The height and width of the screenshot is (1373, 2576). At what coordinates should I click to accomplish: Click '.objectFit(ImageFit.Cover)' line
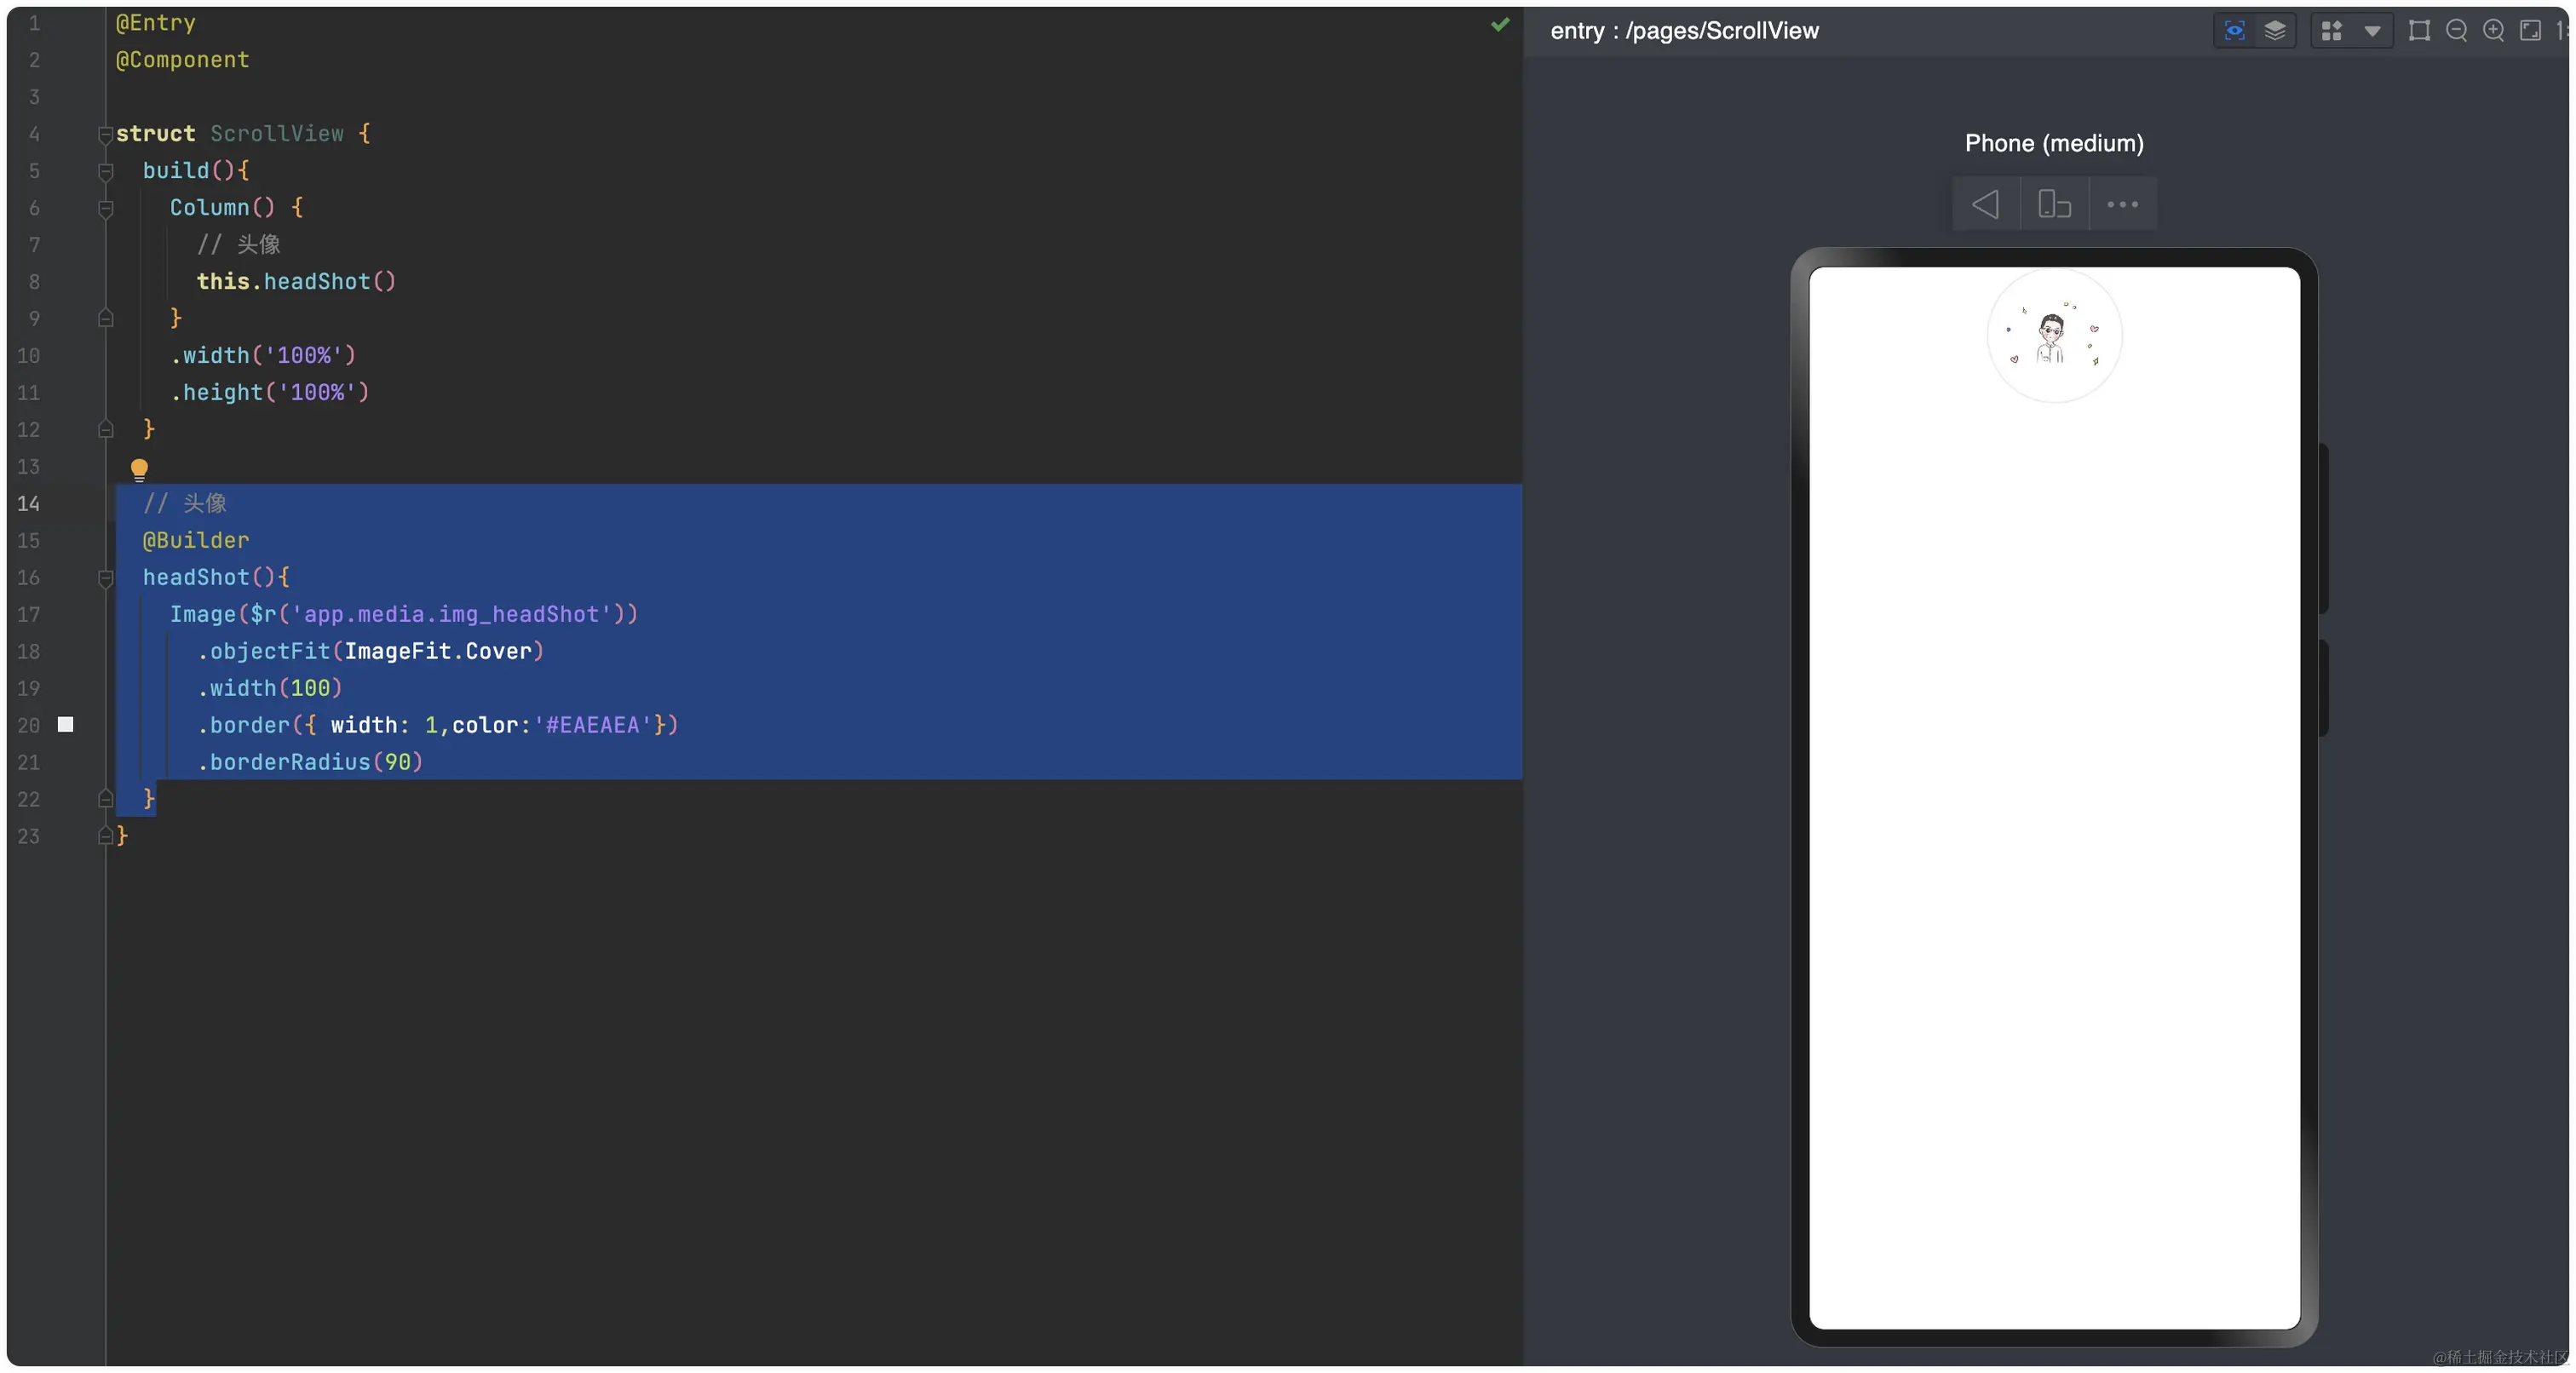(x=371, y=652)
